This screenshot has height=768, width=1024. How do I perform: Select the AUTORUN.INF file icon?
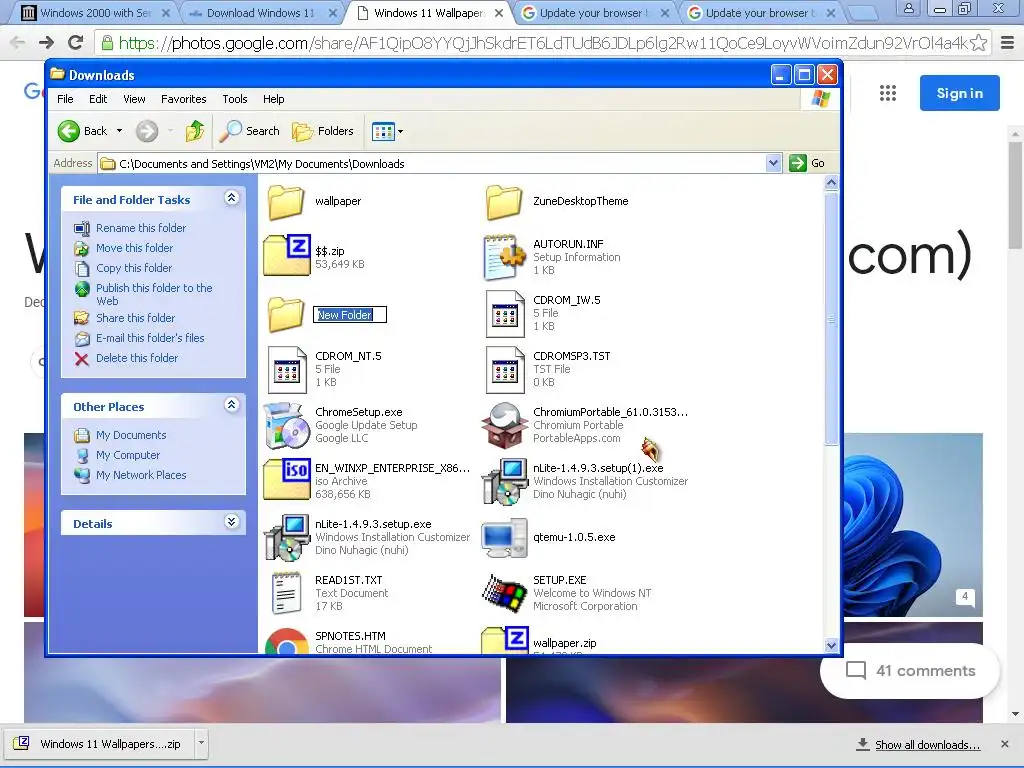click(504, 257)
